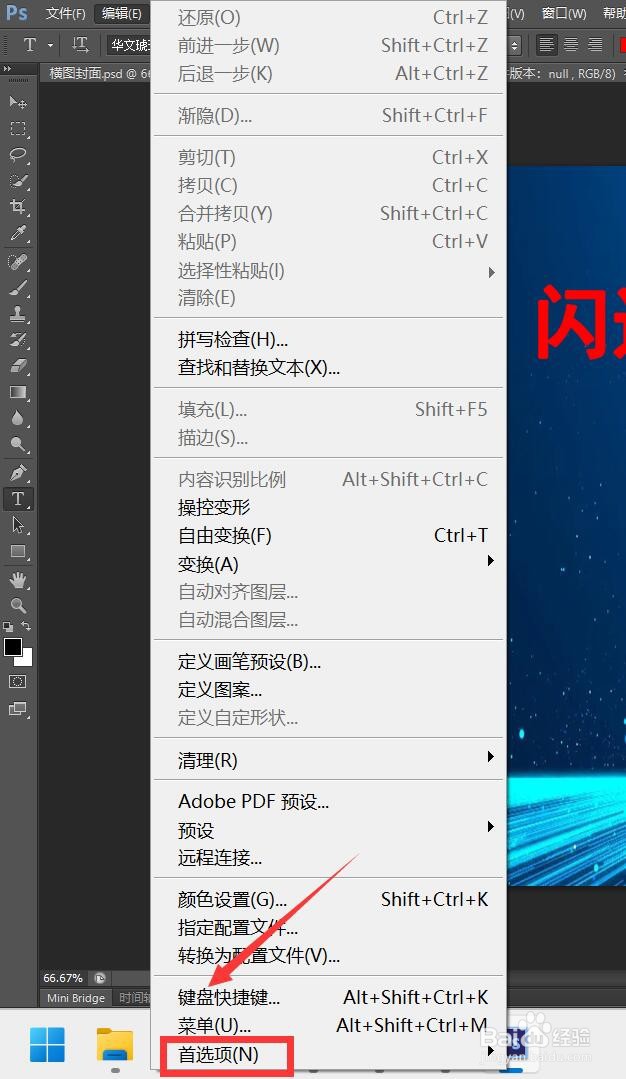This screenshot has width=626, height=1079.
Task: Choose 定义画笔预设(B)... menu item
Action: point(329,662)
